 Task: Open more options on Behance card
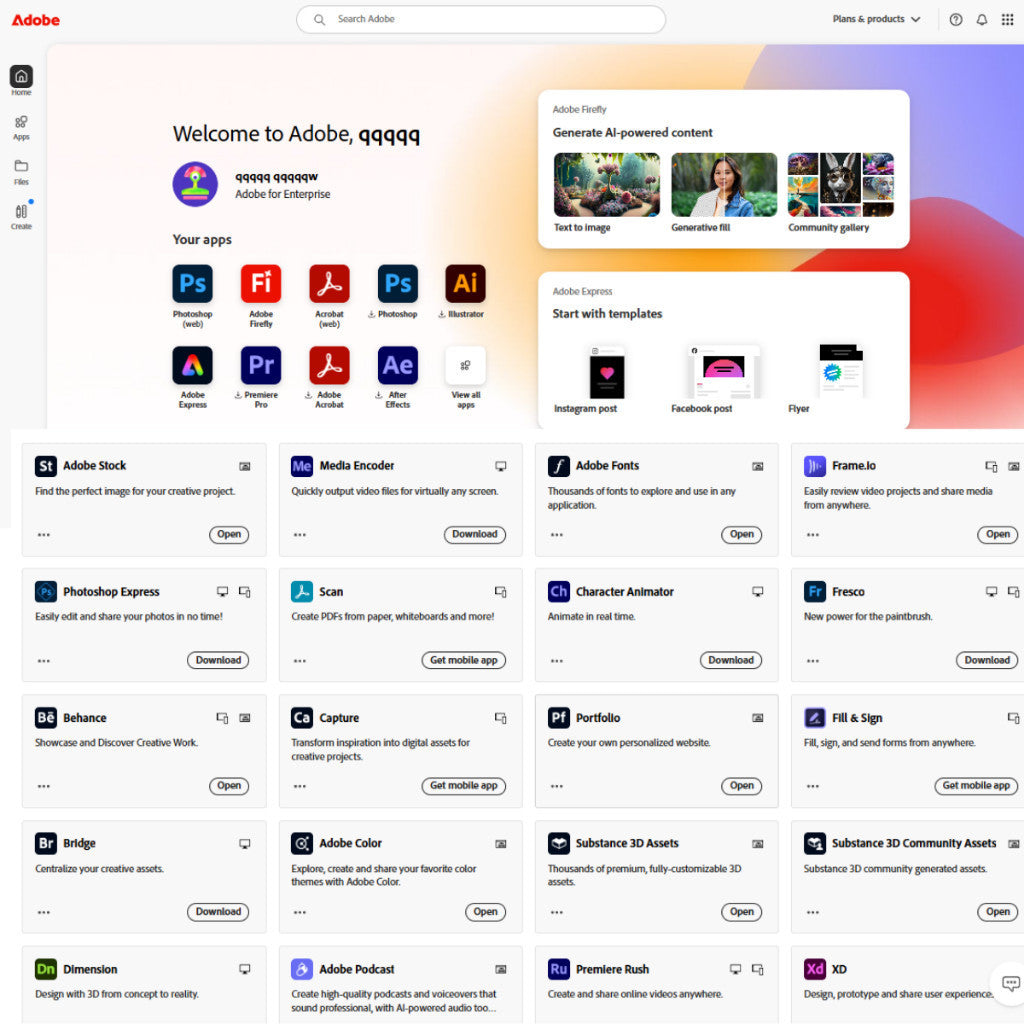point(44,786)
